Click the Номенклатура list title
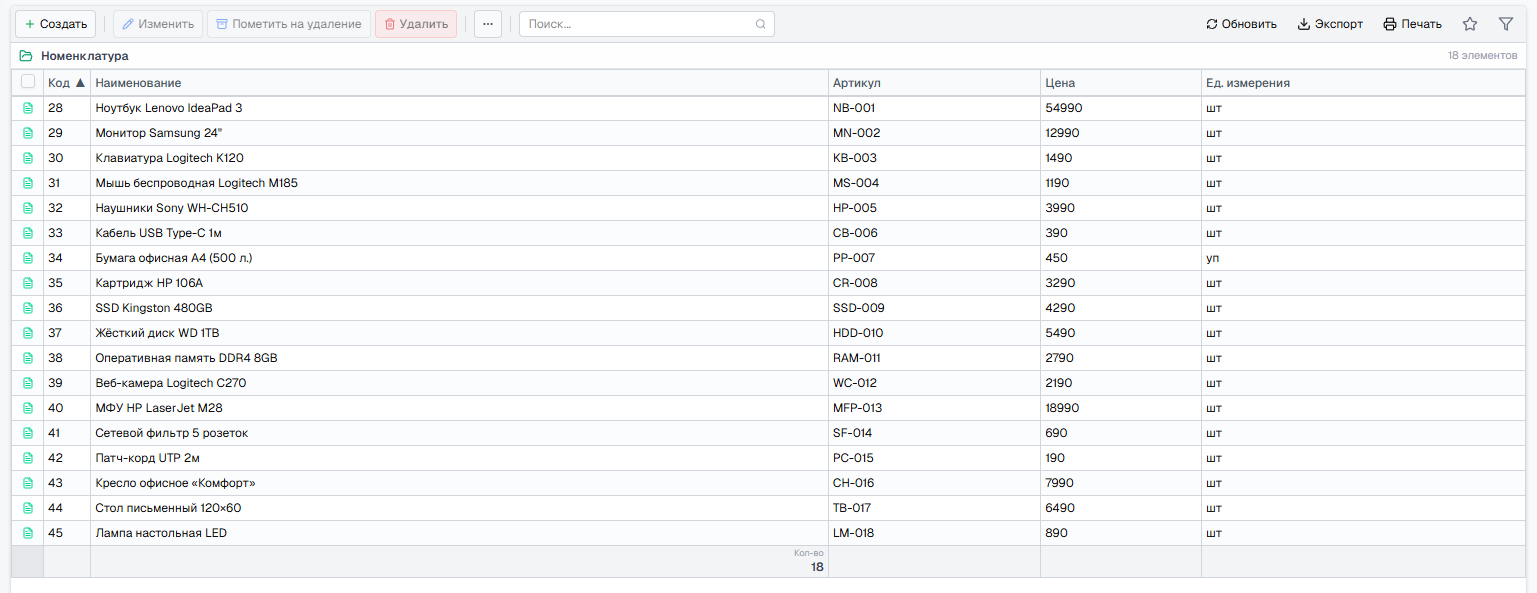Image resolution: width=1537 pixels, height=593 pixels. click(85, 56)
